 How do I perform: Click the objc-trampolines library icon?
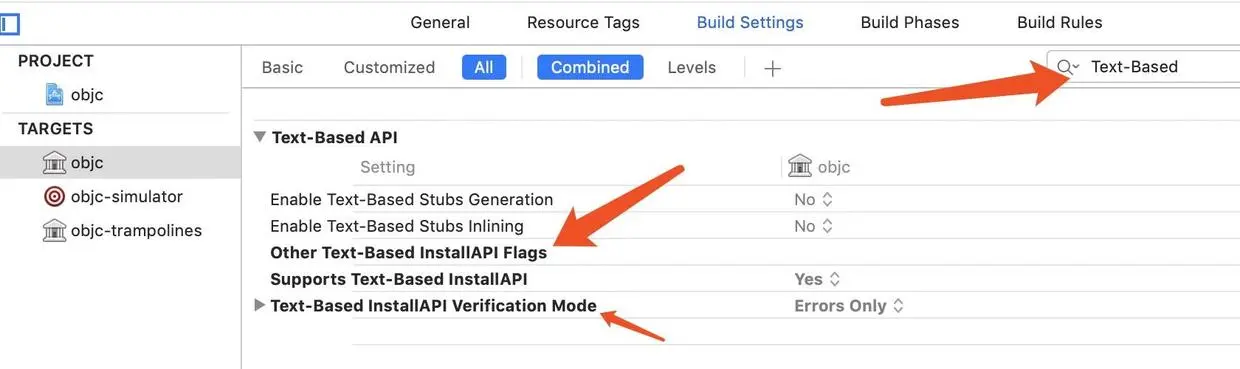click(x=54, y=231)
